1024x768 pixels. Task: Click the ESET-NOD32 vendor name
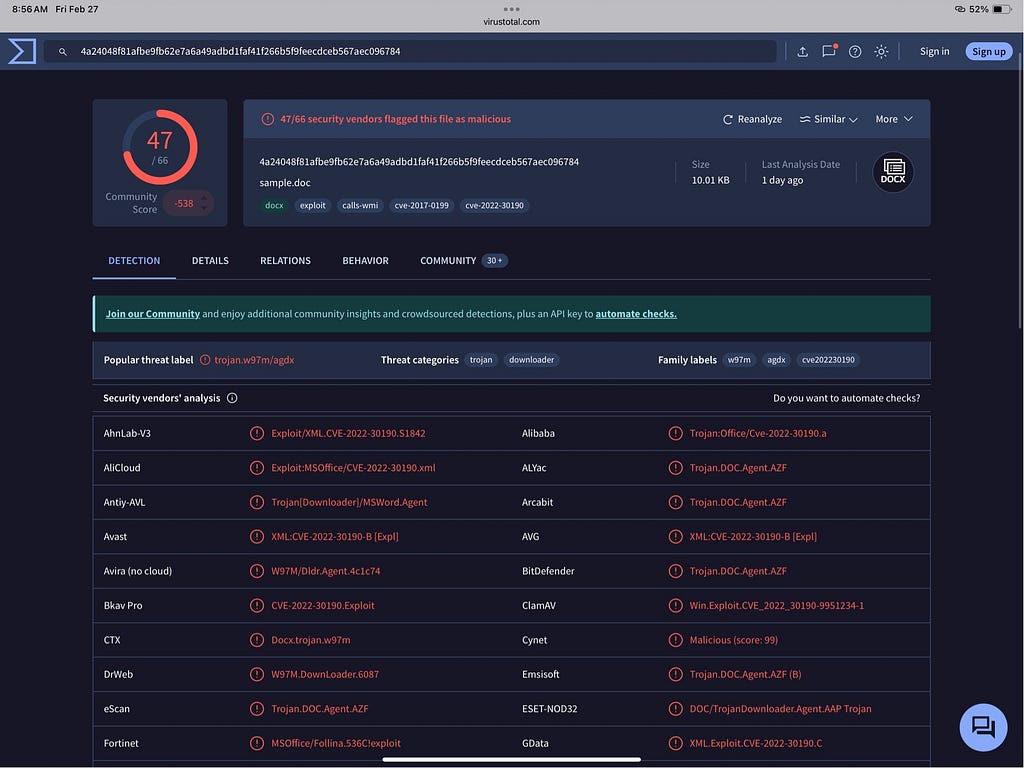(x=549, y=709)
